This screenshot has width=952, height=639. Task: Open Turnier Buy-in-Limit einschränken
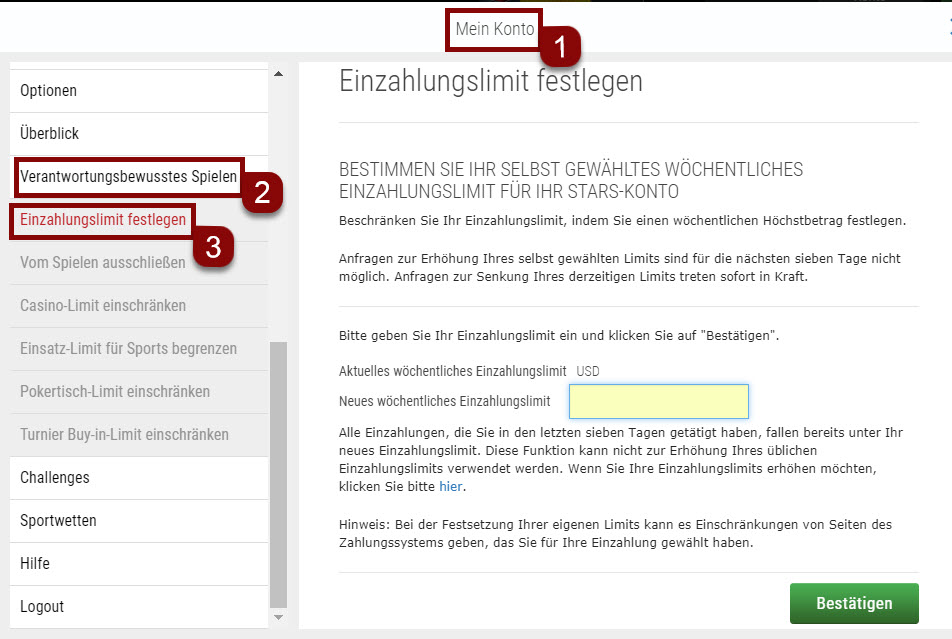[x=132, y=434]
